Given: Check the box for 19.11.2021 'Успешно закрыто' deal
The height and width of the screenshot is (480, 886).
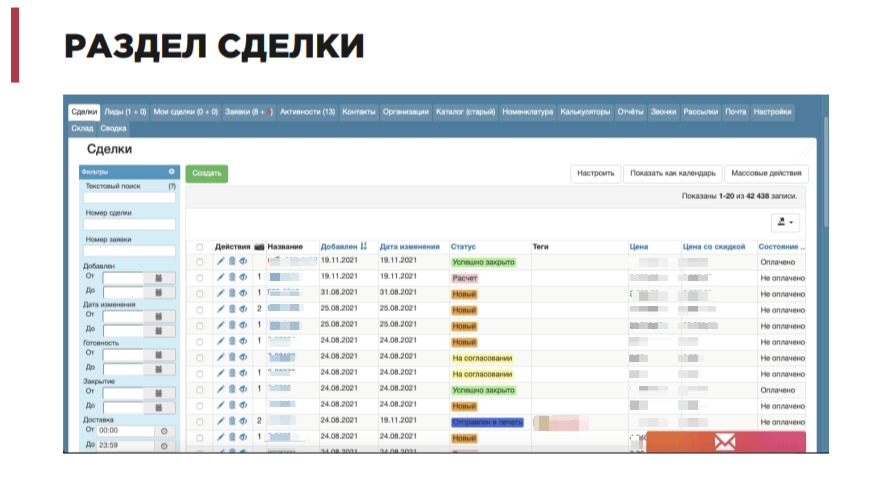Looking at the screenshot, I should [199, 262].
